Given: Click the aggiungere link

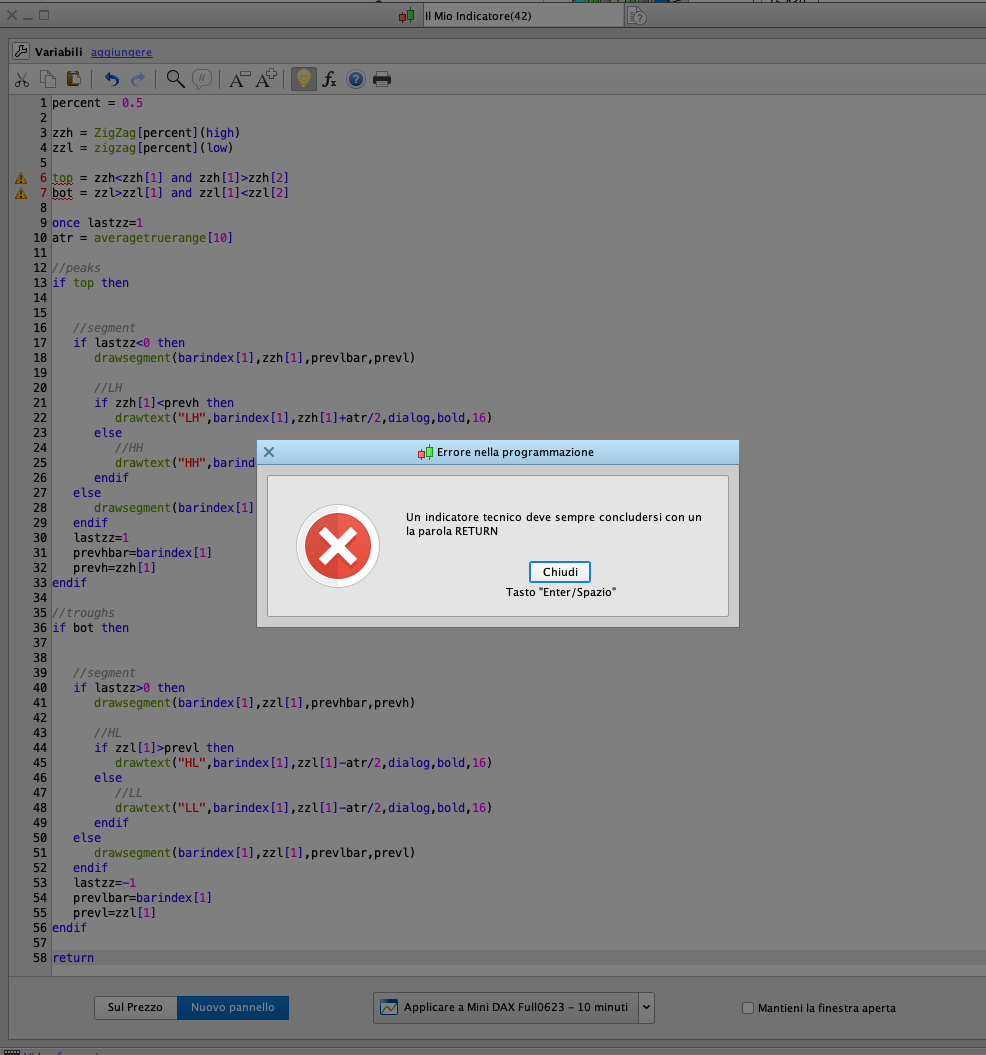Looking at the screenshot, I should click(122, 52).
